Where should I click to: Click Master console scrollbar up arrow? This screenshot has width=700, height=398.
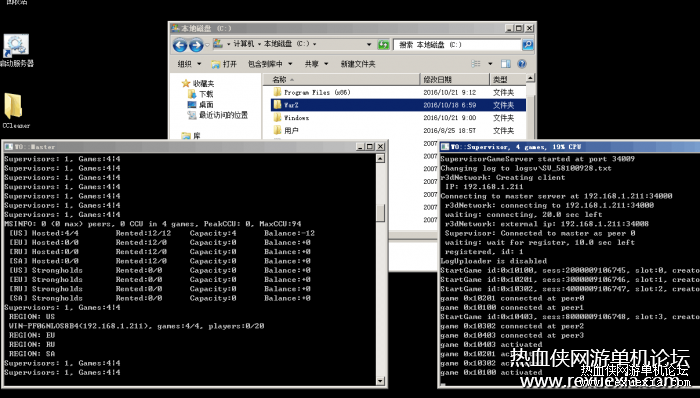click(380, 158)
